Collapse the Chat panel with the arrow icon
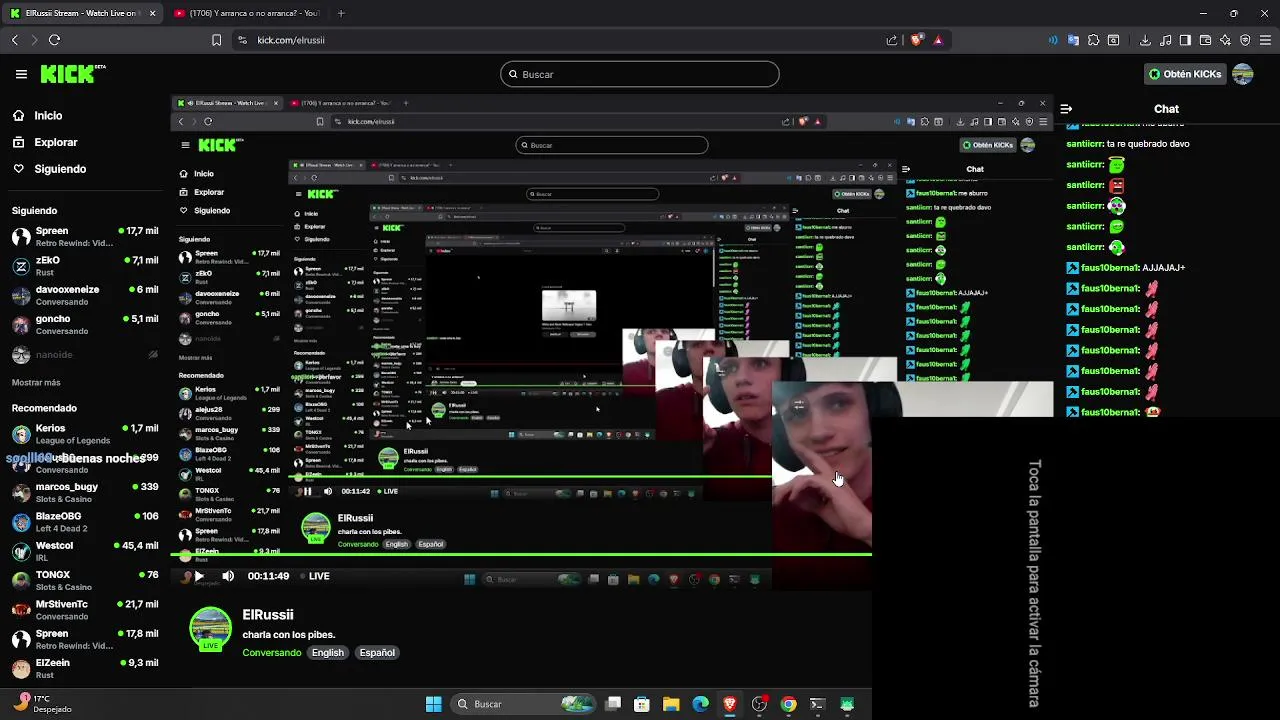Screen dimensions: 1280x720 (1066, 109)
